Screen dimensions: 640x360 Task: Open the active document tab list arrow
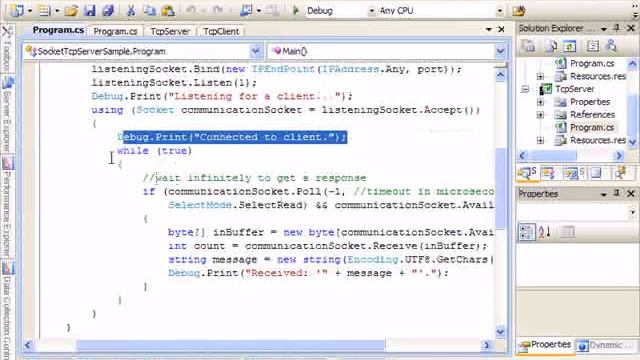tap(489, 29)
